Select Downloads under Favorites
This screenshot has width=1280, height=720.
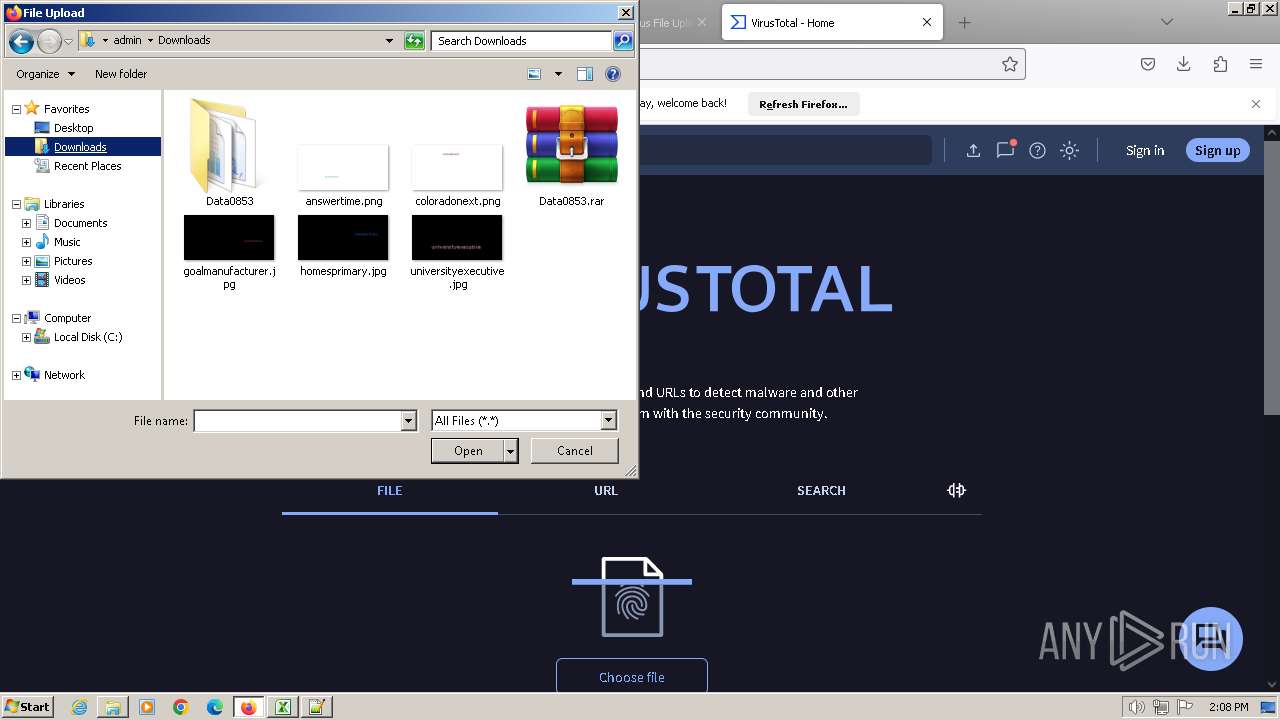click(x=80, y=147)
